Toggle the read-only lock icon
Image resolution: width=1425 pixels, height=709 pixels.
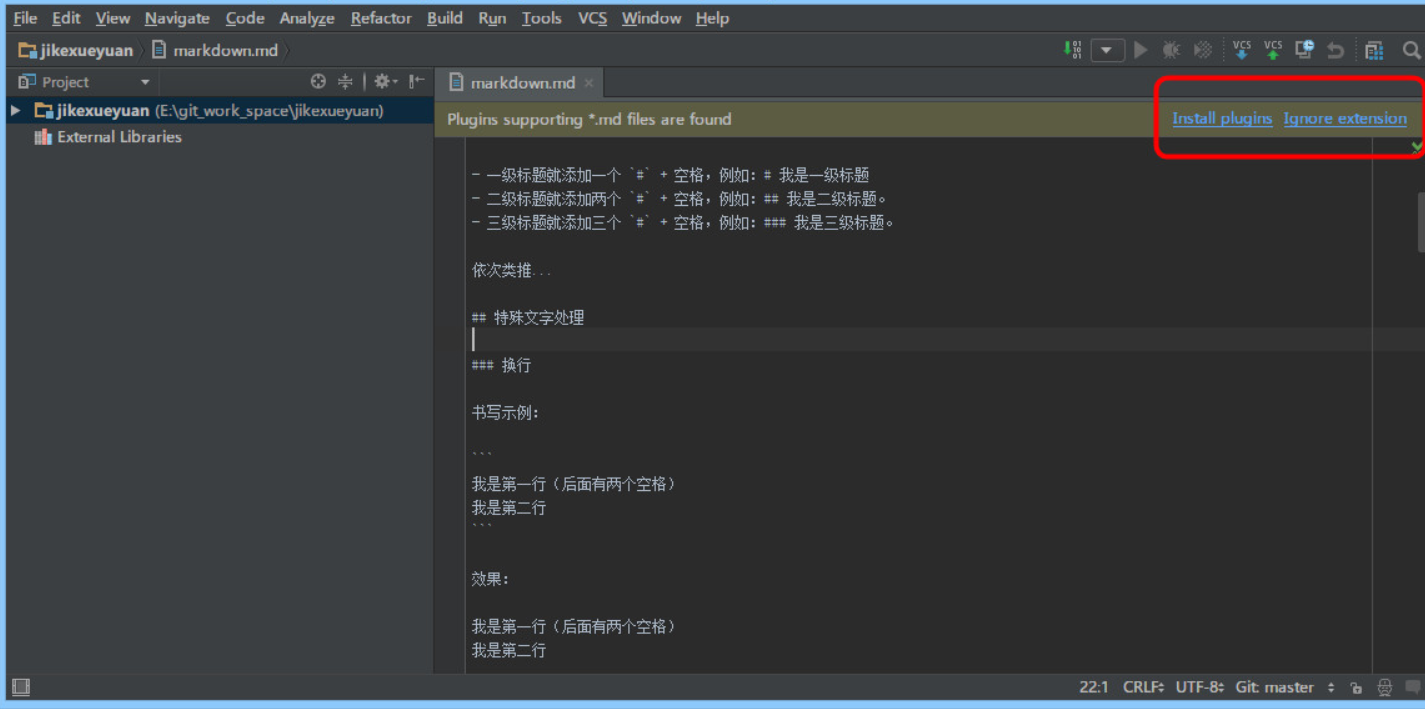1356,688
